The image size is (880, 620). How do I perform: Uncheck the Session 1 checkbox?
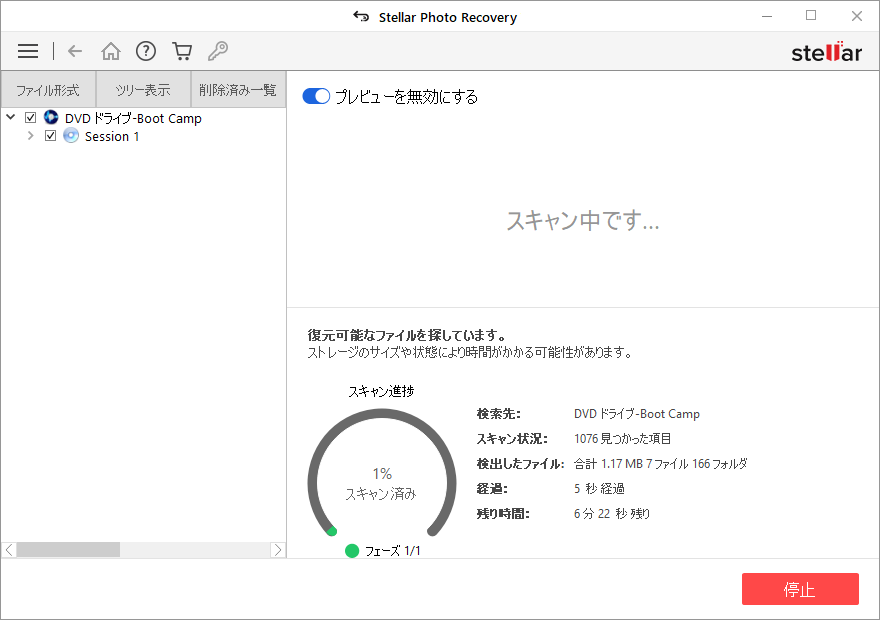tap(51, 136)
